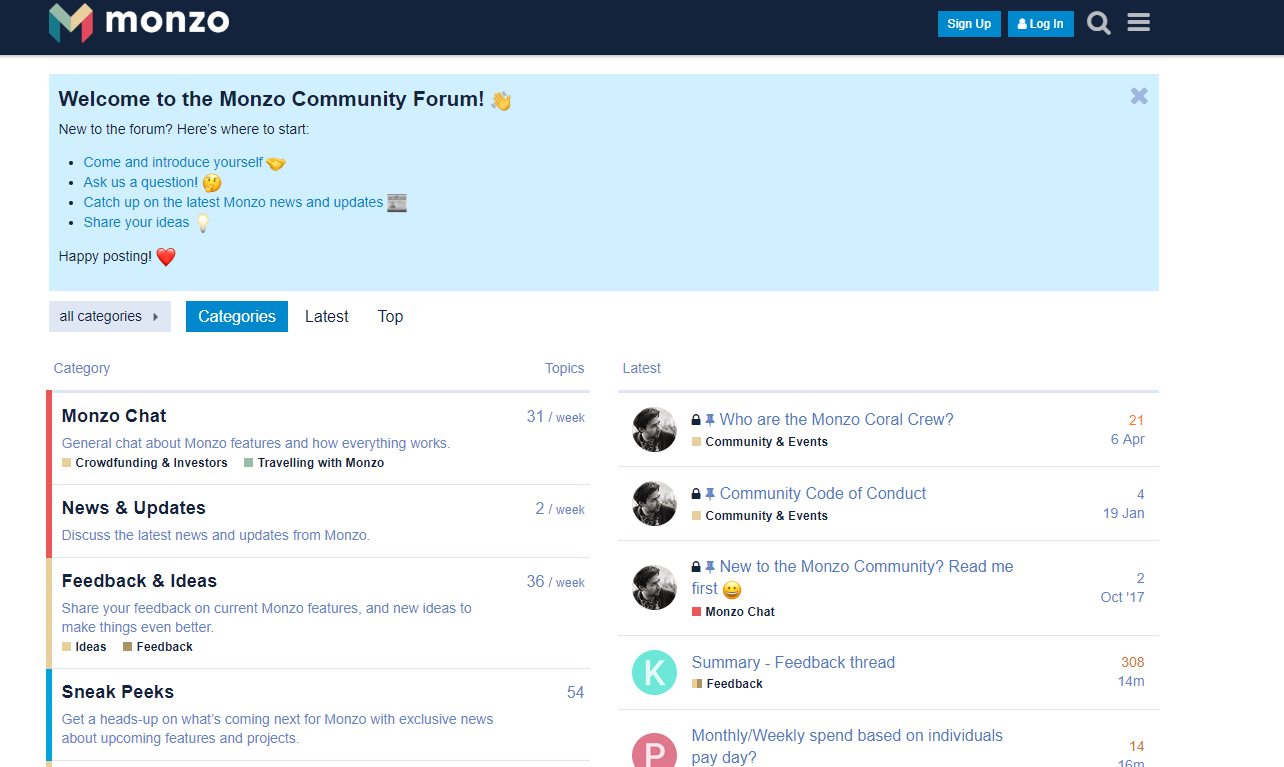Open 'Come and introduce yourself' link
Viewport: 1284px width, 767px height.
click(x=173, y=162)
